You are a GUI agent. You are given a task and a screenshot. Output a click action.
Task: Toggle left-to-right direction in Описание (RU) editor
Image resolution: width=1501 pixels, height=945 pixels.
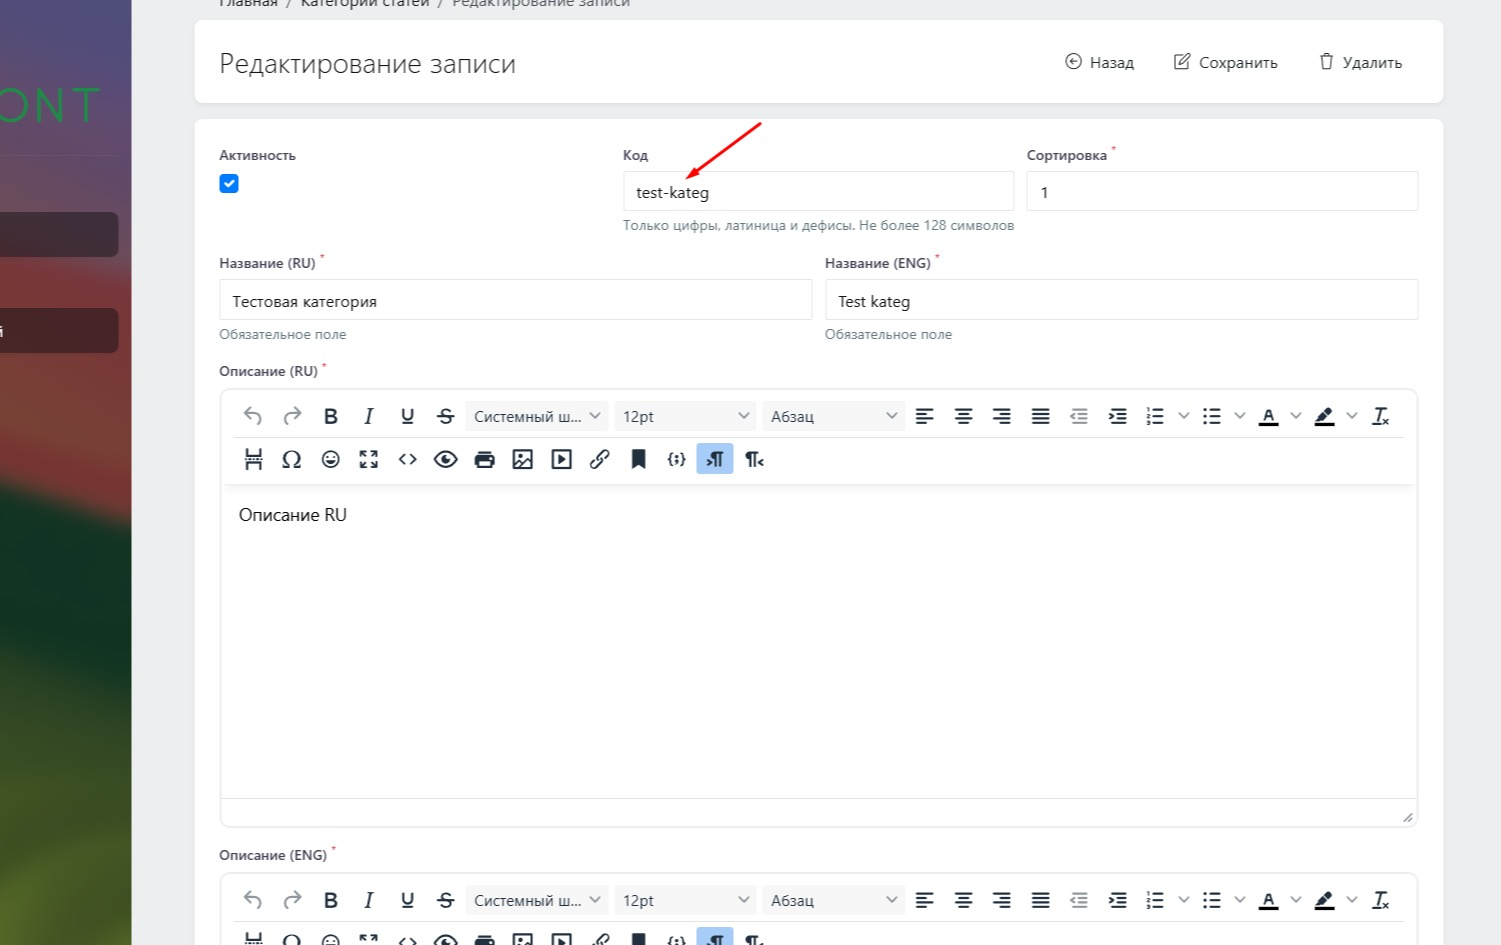(715, 460)
